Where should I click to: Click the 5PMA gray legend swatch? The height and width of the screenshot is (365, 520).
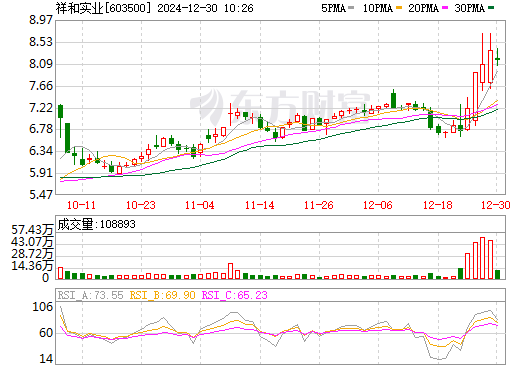(x=351, y=8)
